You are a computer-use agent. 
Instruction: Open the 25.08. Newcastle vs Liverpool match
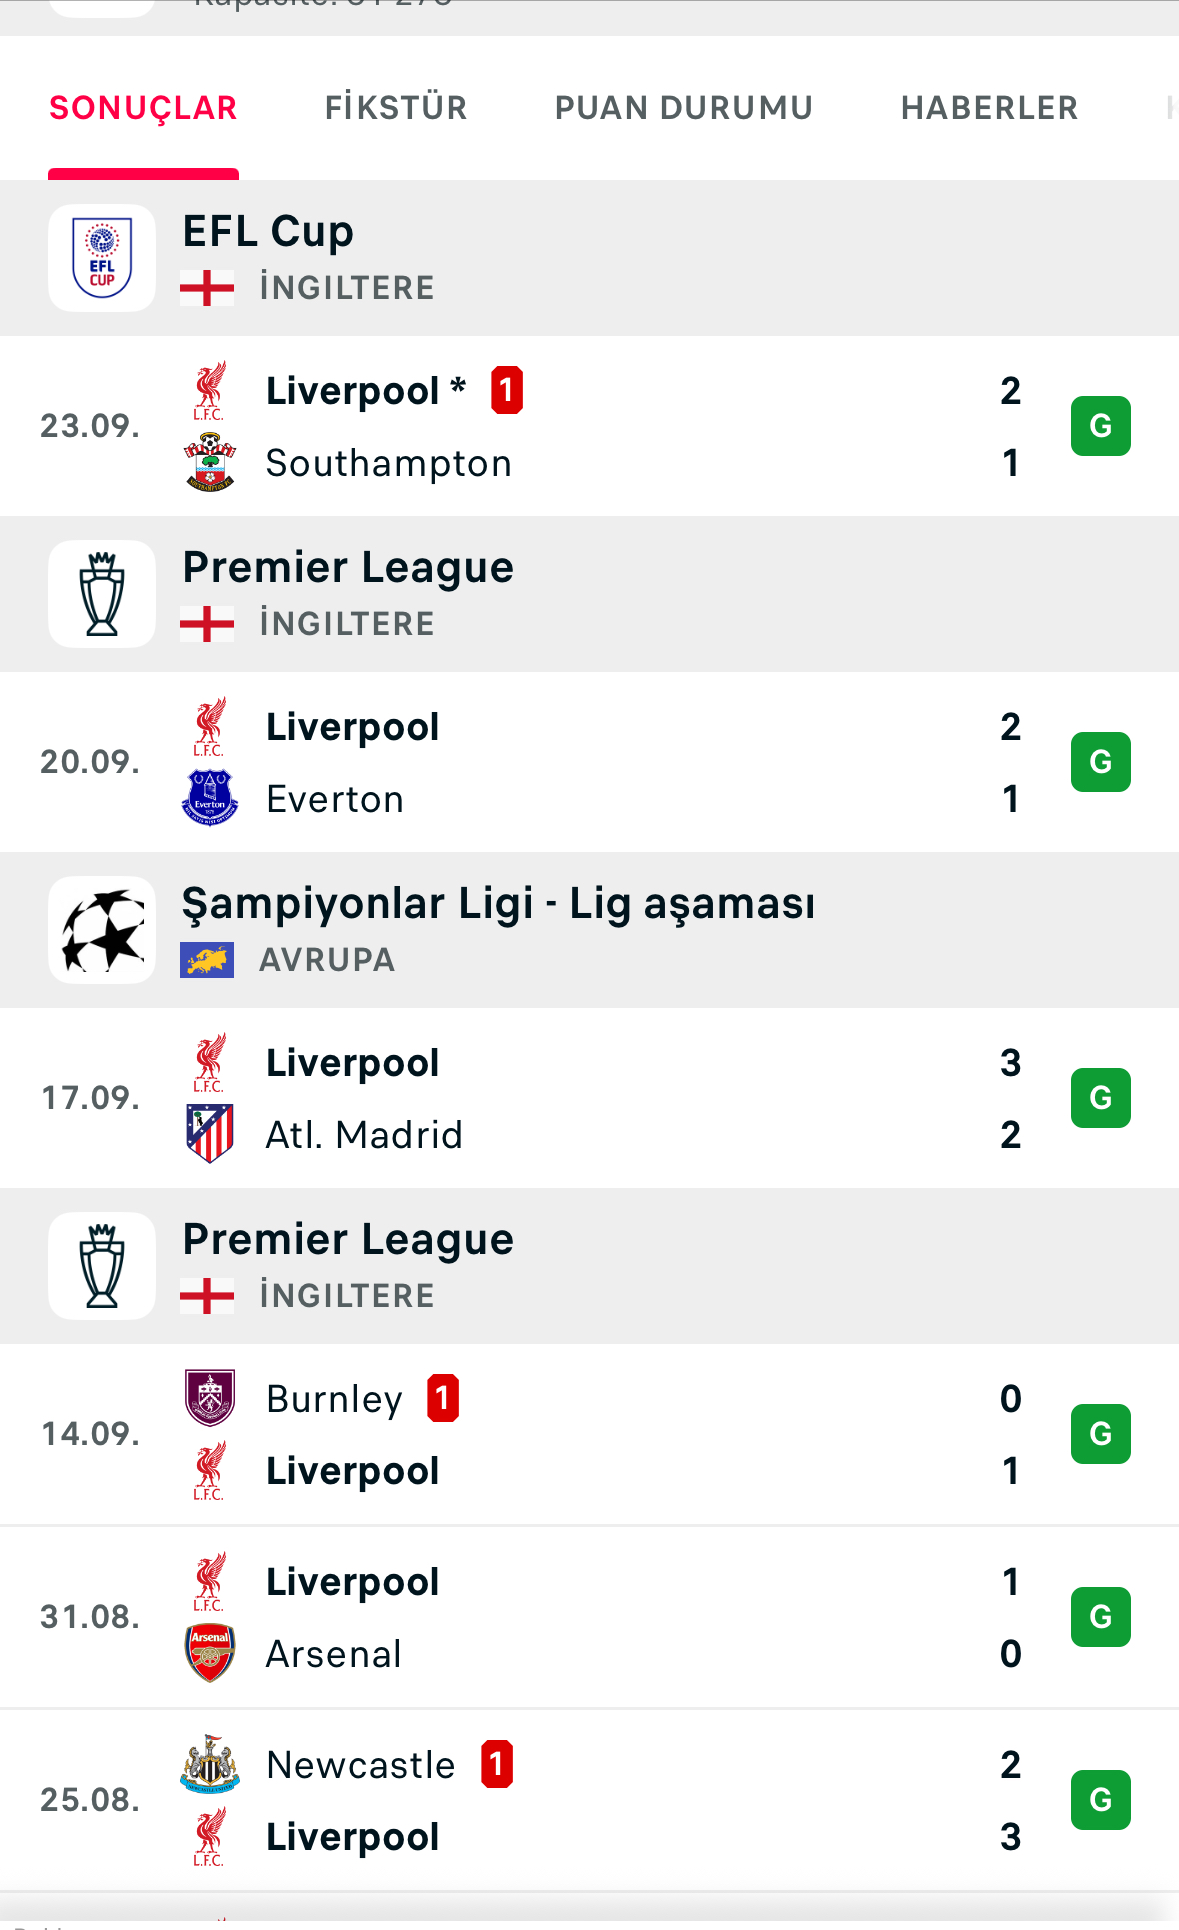[600, 1800]
